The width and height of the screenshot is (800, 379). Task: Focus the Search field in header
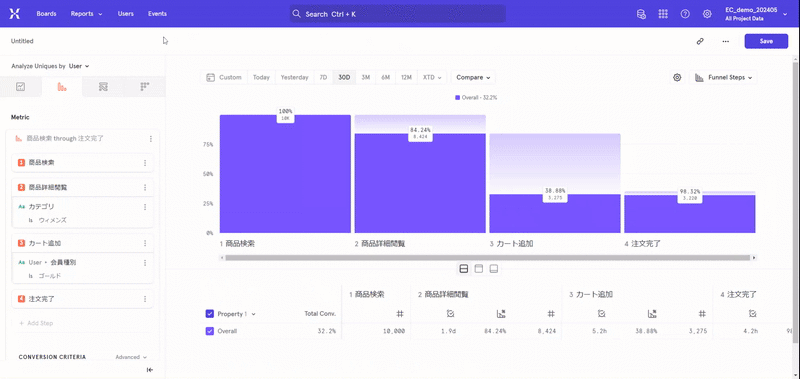pyautogui.click(x=398, y=14)
